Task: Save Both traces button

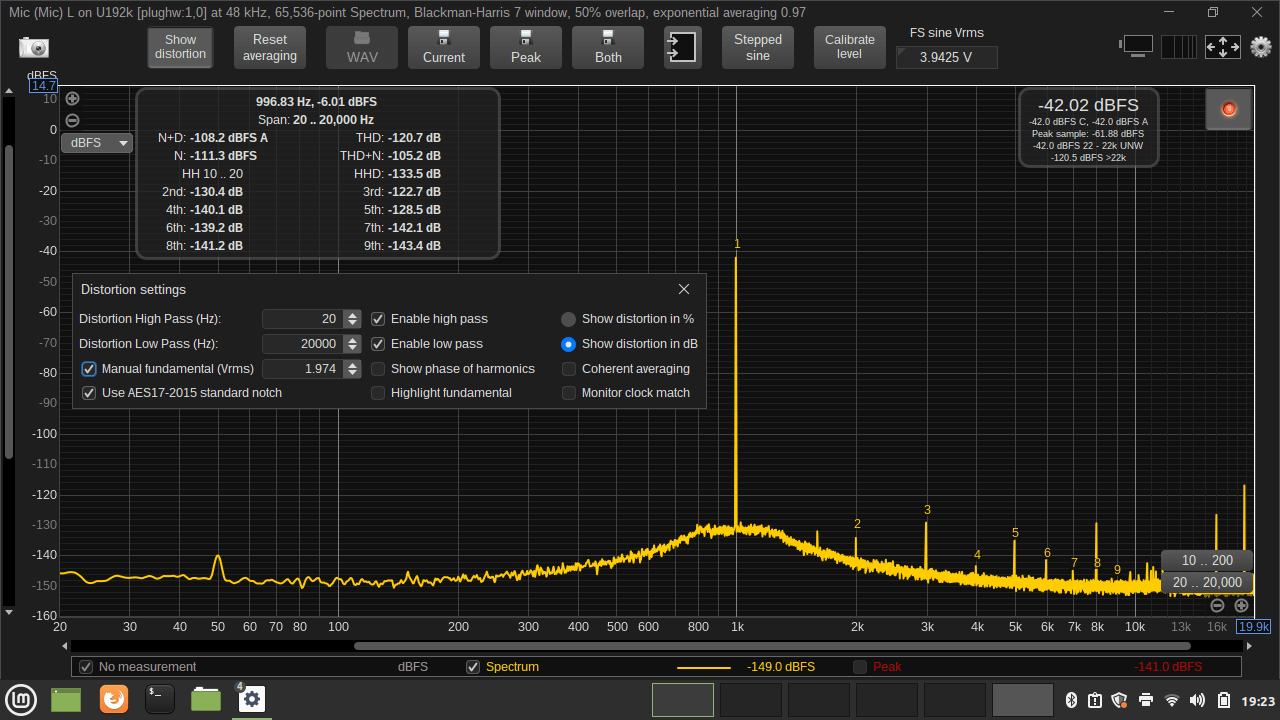Action: click(x=608, y=47)
